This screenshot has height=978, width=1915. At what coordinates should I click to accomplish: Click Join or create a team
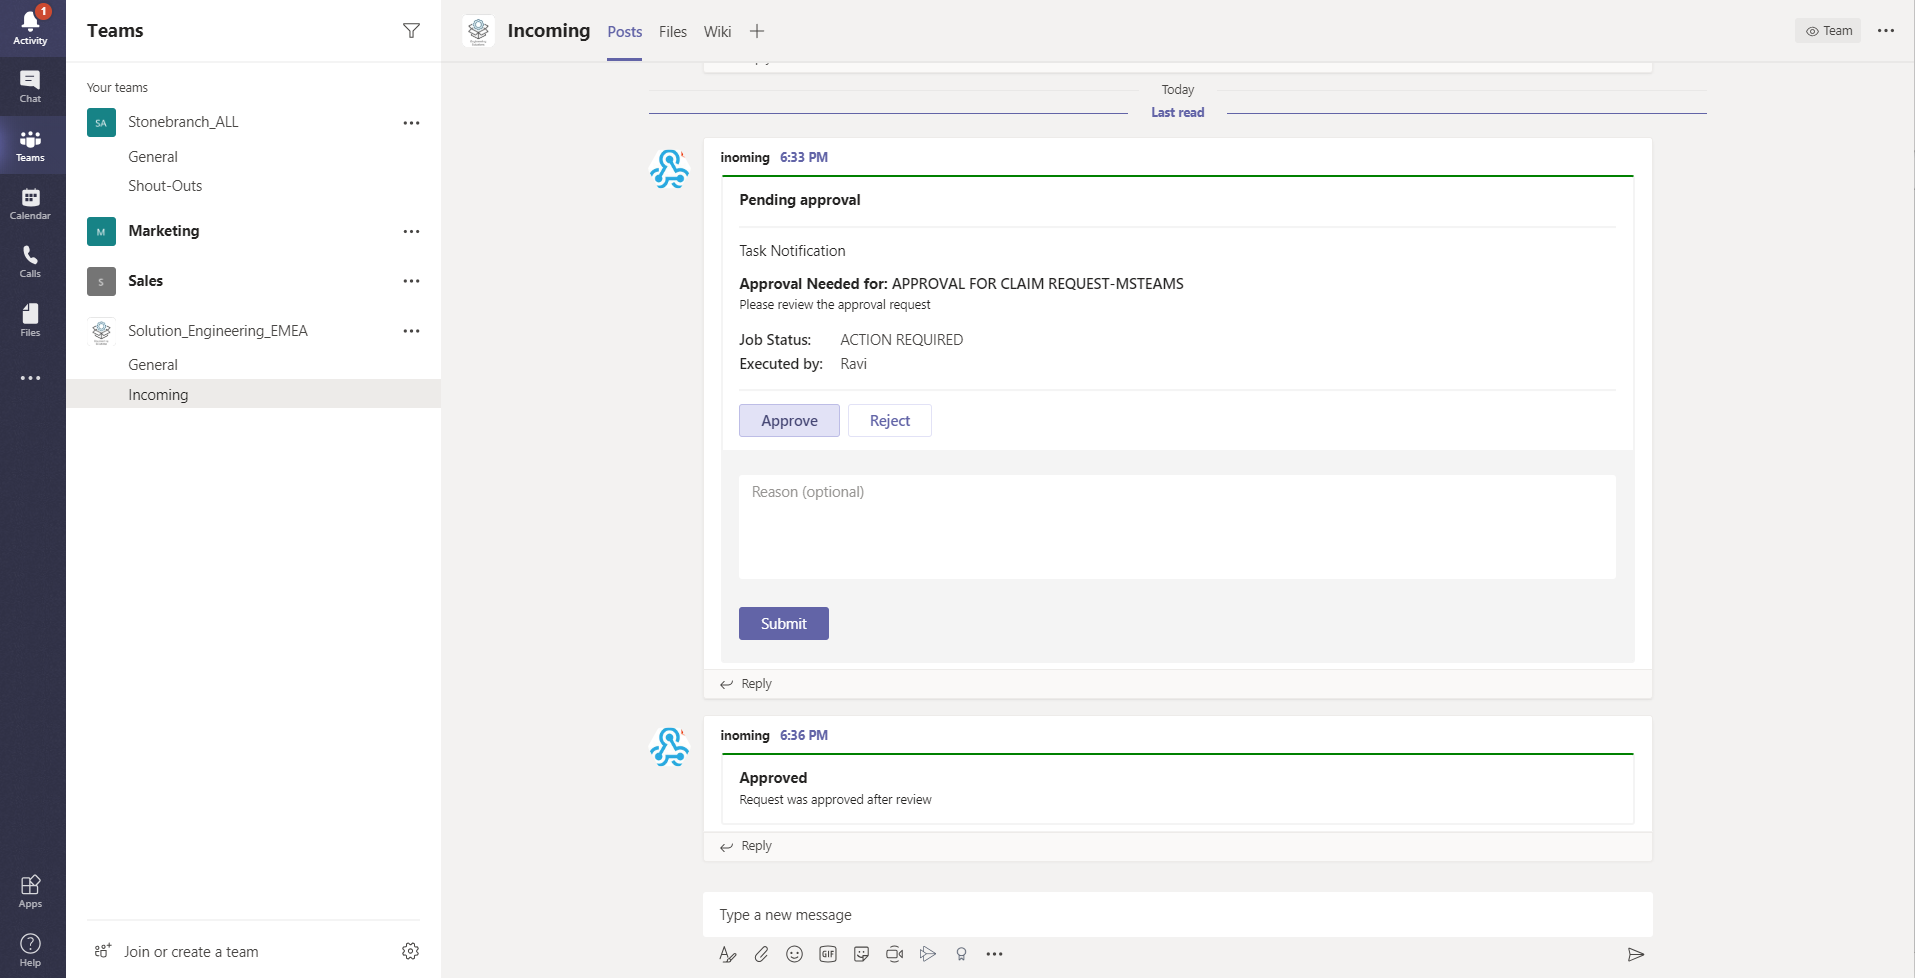point(176,952)
